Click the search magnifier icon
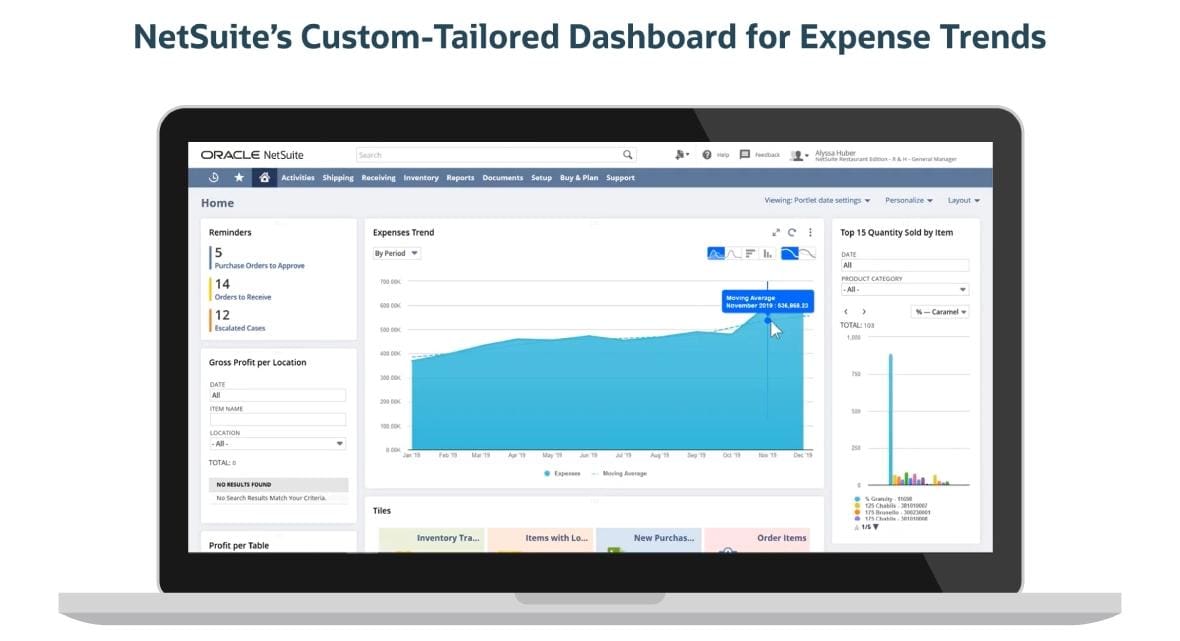Image resolution: width=1180 pixels, height=641 pixels. tap(627, 154)
